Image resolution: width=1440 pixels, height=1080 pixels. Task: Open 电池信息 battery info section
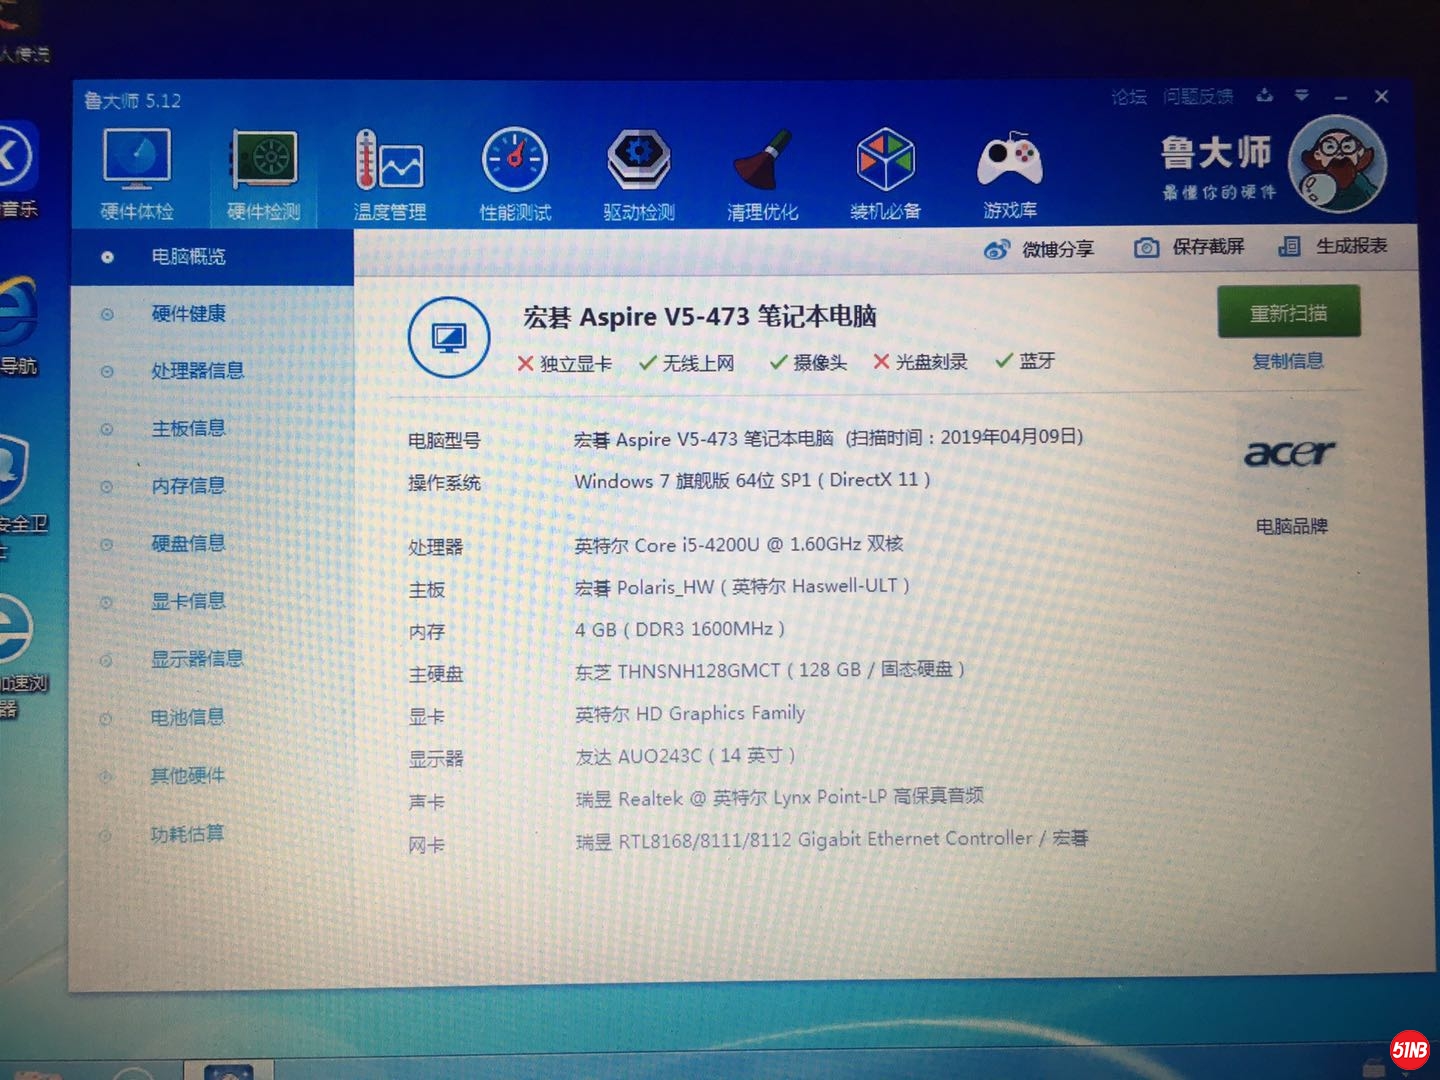coord(187,717)
